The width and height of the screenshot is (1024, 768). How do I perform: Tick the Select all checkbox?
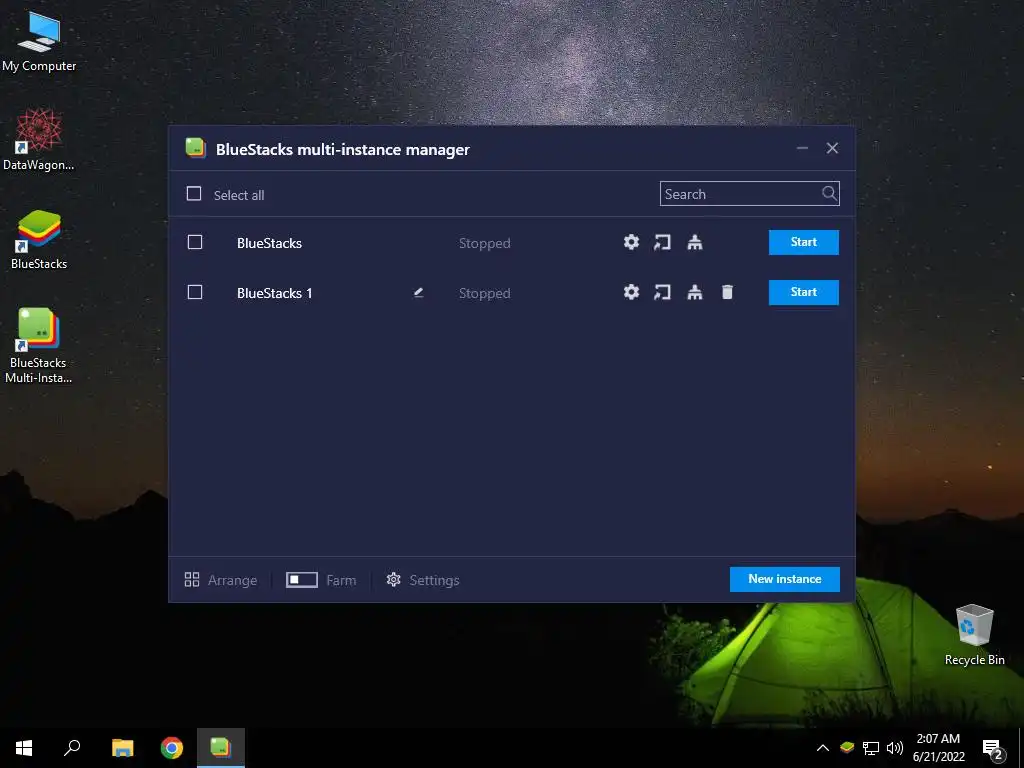click(x=194, y=193)
